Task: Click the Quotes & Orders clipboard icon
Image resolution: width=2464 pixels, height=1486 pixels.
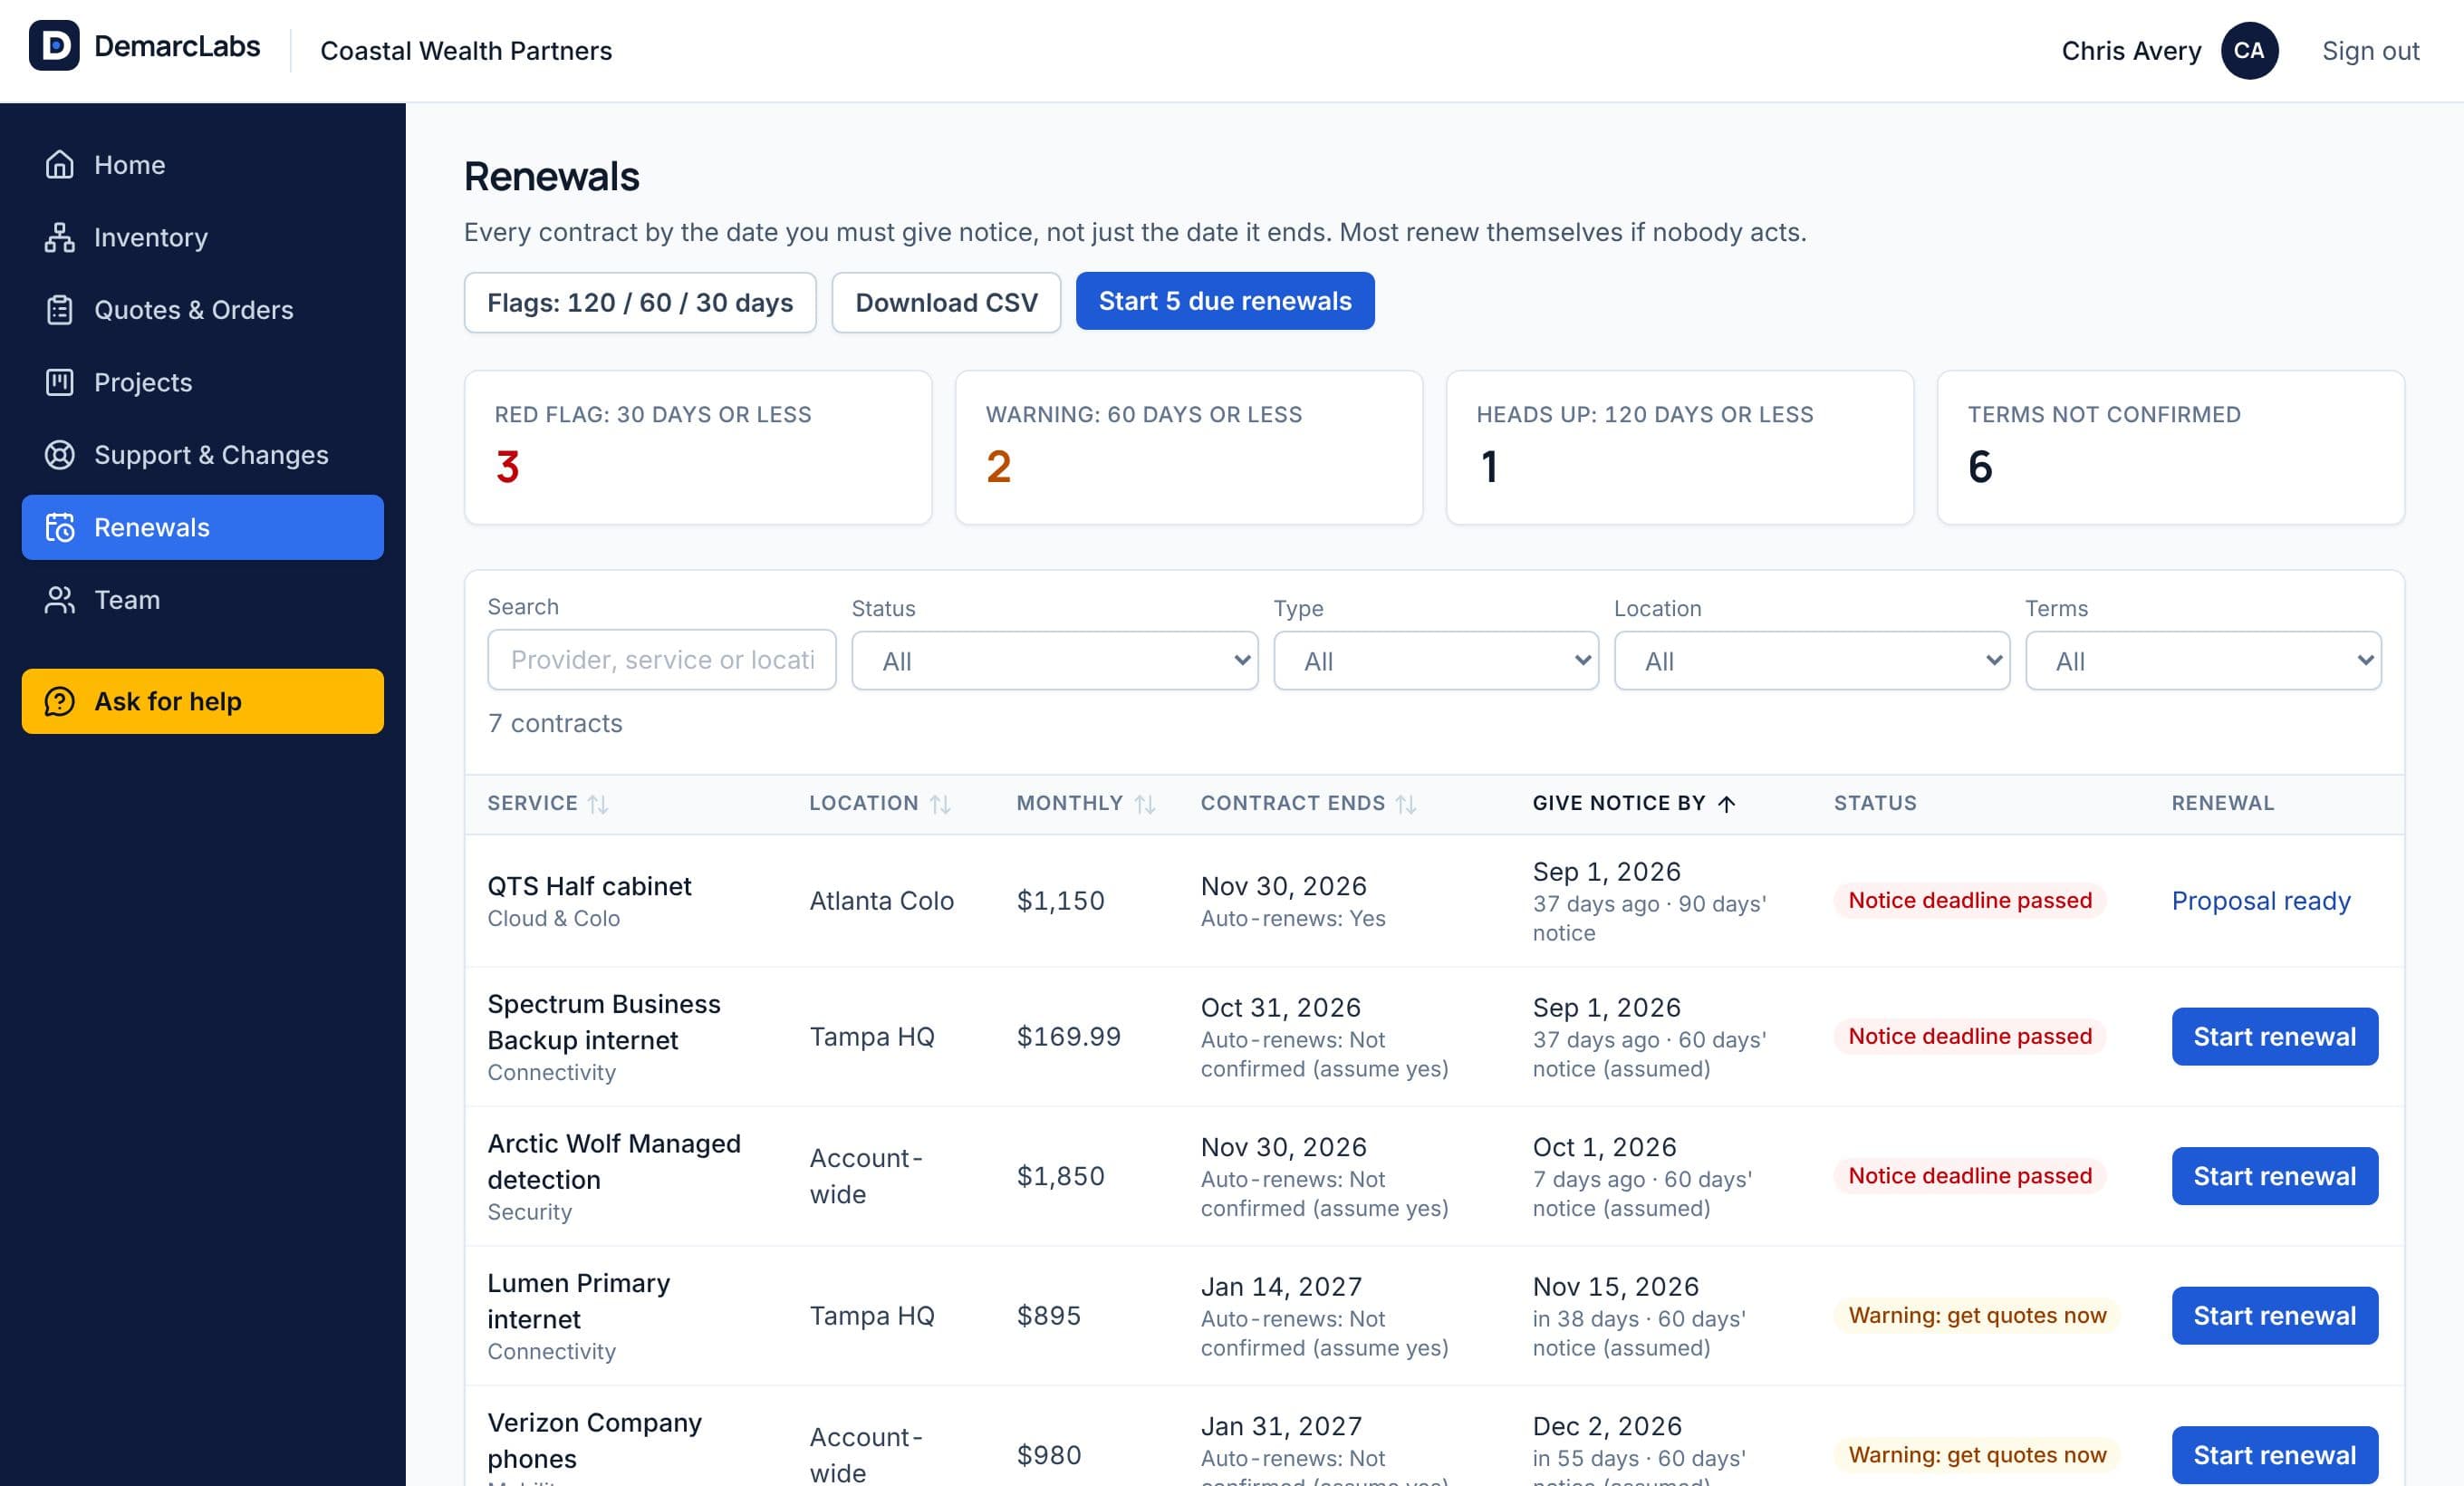Action: pyautogui.click(x=60, y=310)
